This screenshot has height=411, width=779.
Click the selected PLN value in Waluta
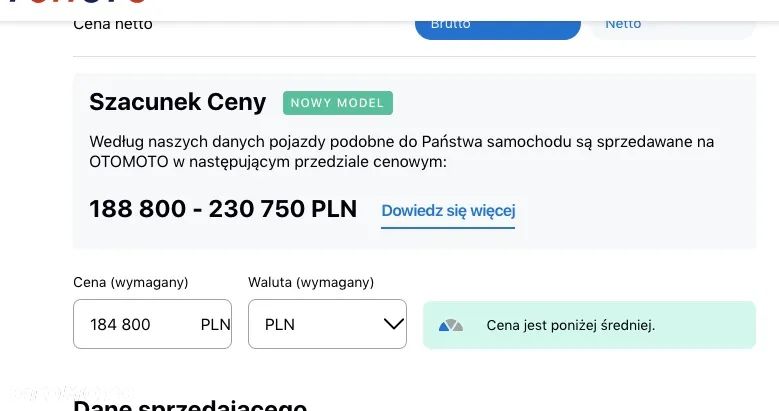pos(280,325)
